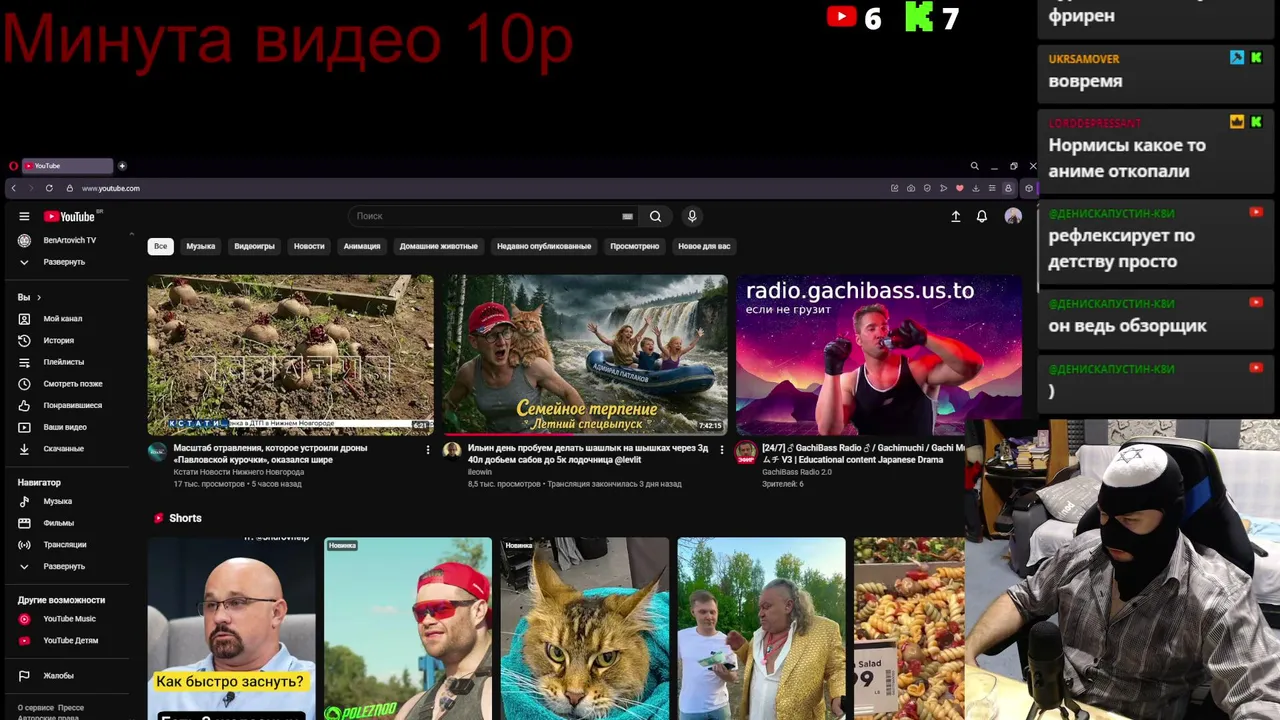Open Прессе footer link
1280x720 pixels.
[71, 708]
